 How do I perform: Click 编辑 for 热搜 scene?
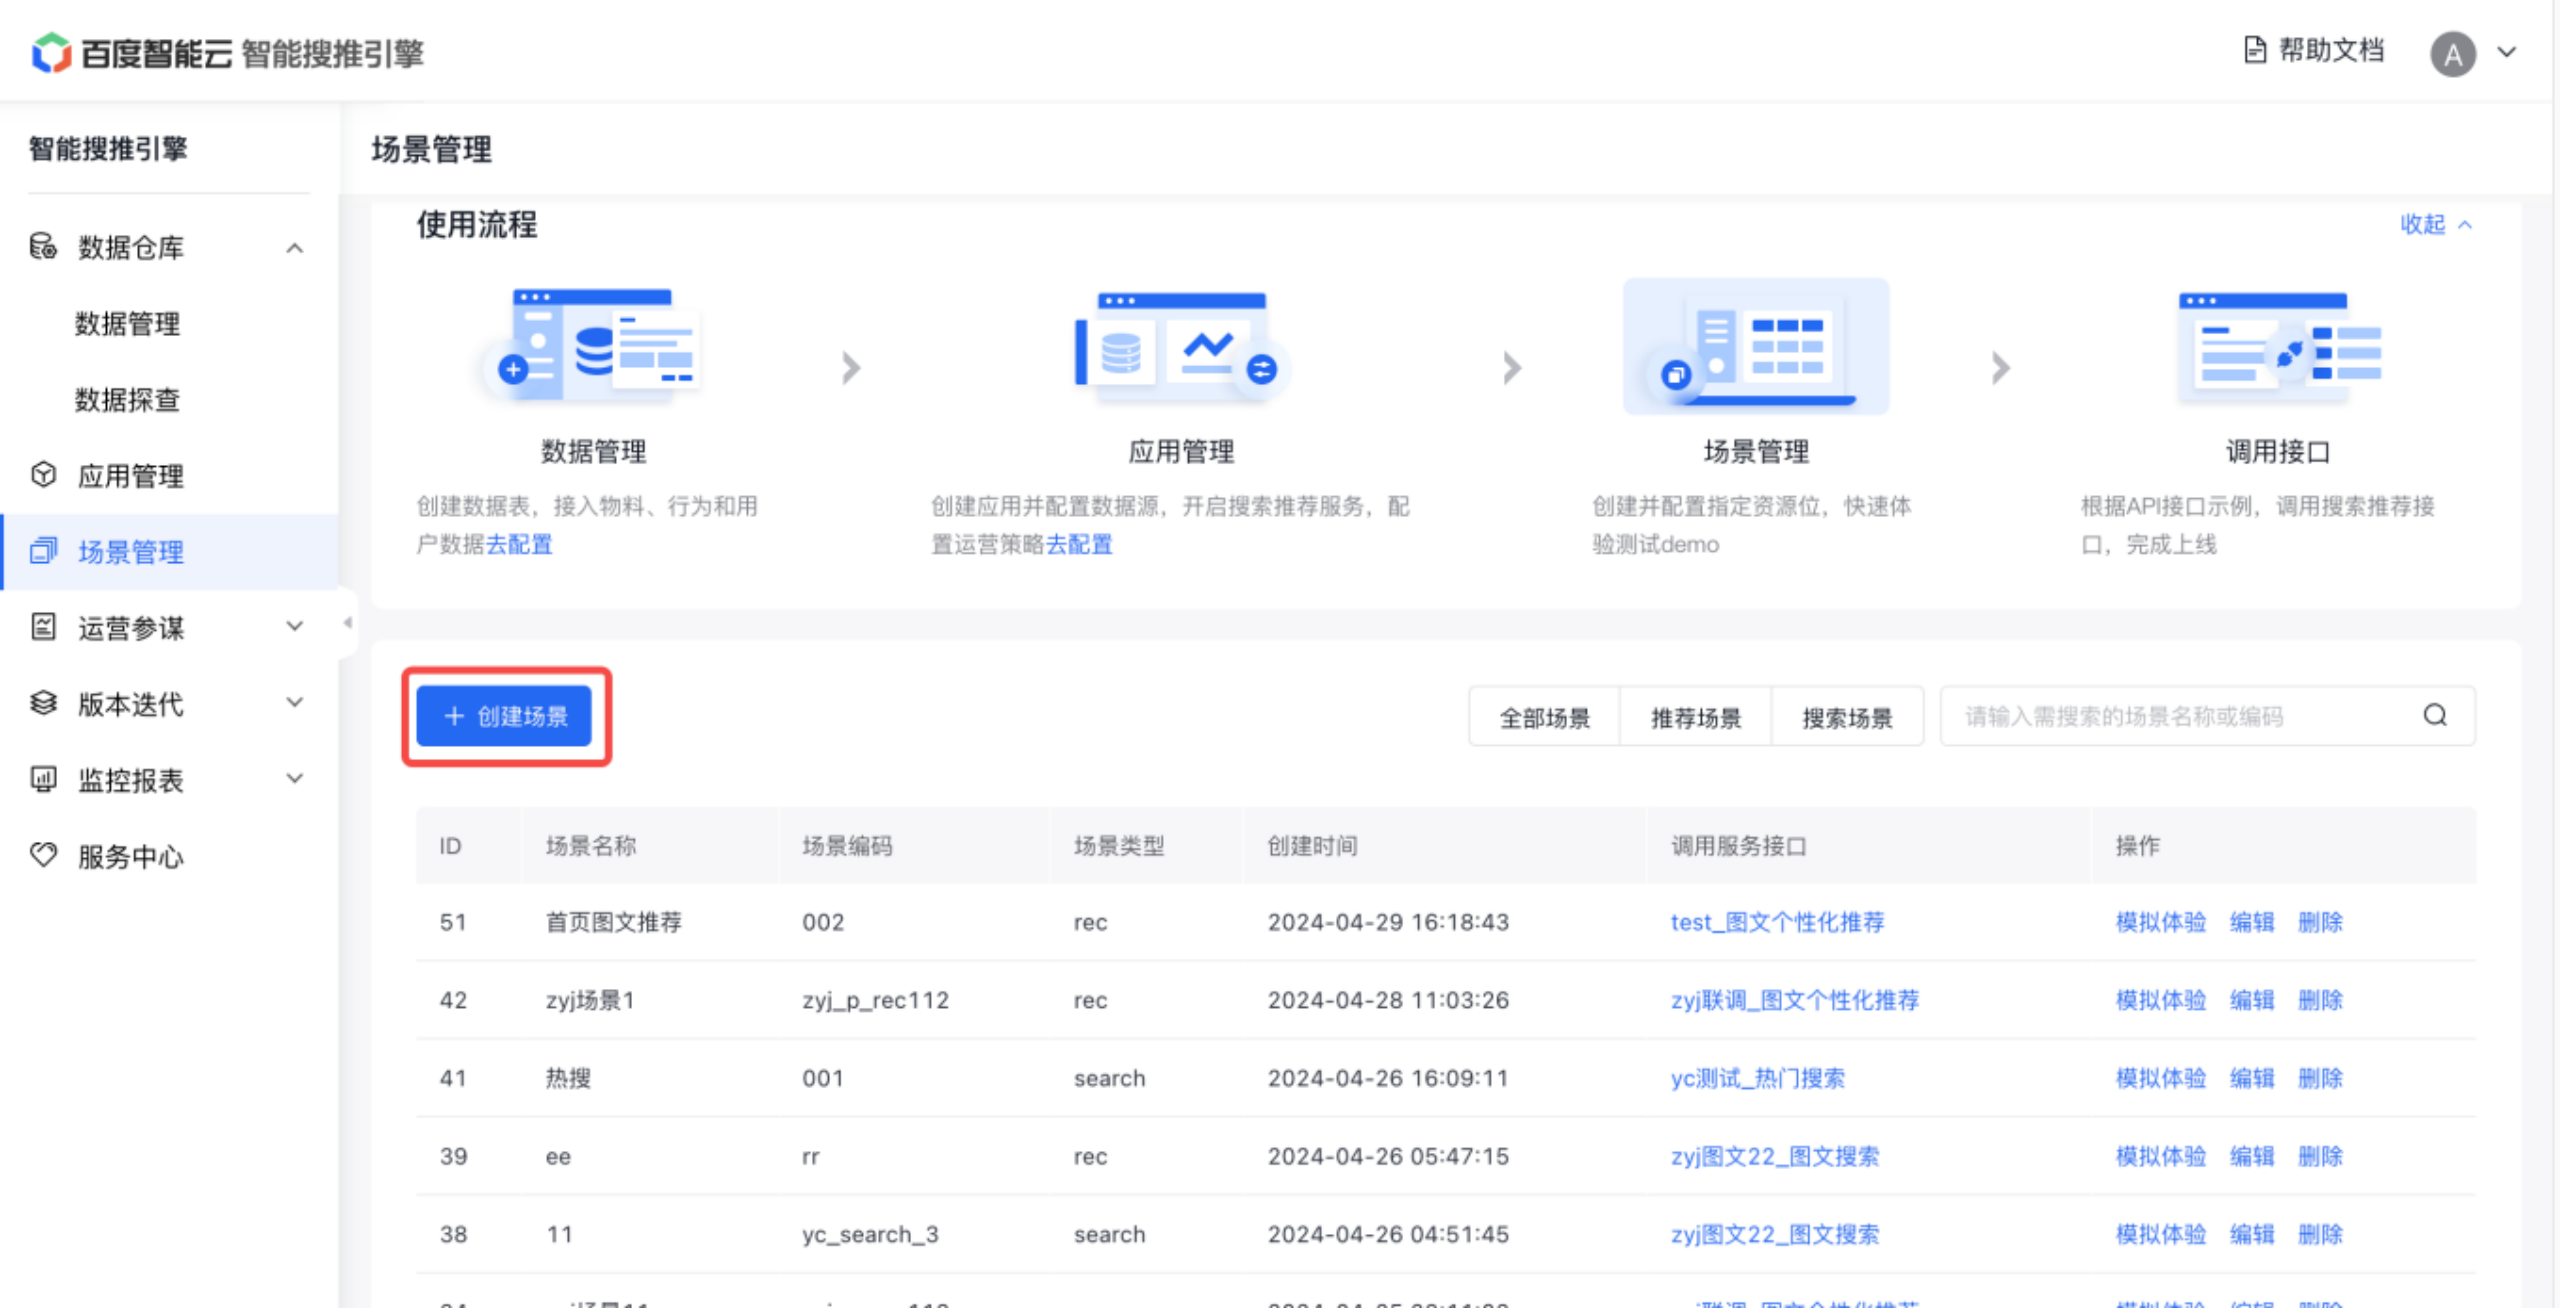click(2252, 1078)
